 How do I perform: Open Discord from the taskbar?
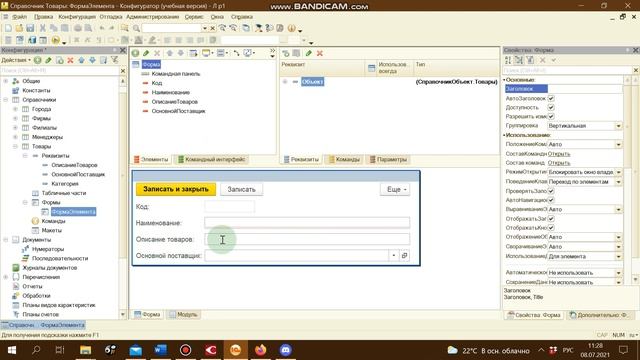coord(286,350)
